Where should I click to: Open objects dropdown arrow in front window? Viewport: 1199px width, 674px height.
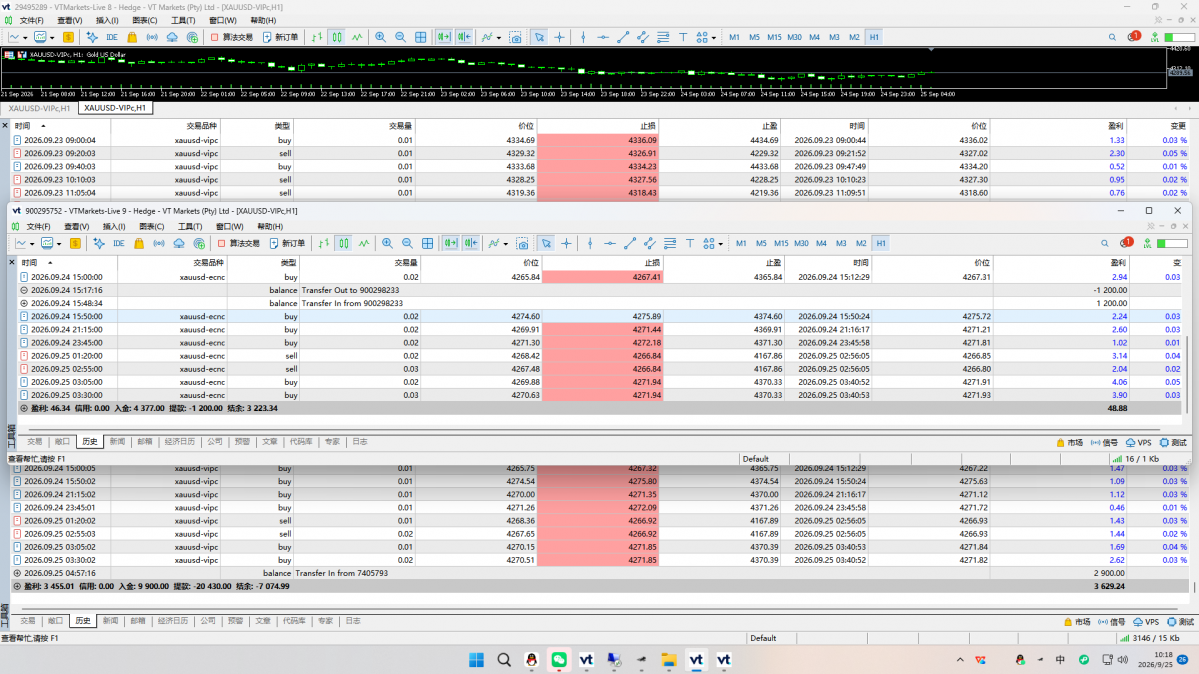[720, 244]
